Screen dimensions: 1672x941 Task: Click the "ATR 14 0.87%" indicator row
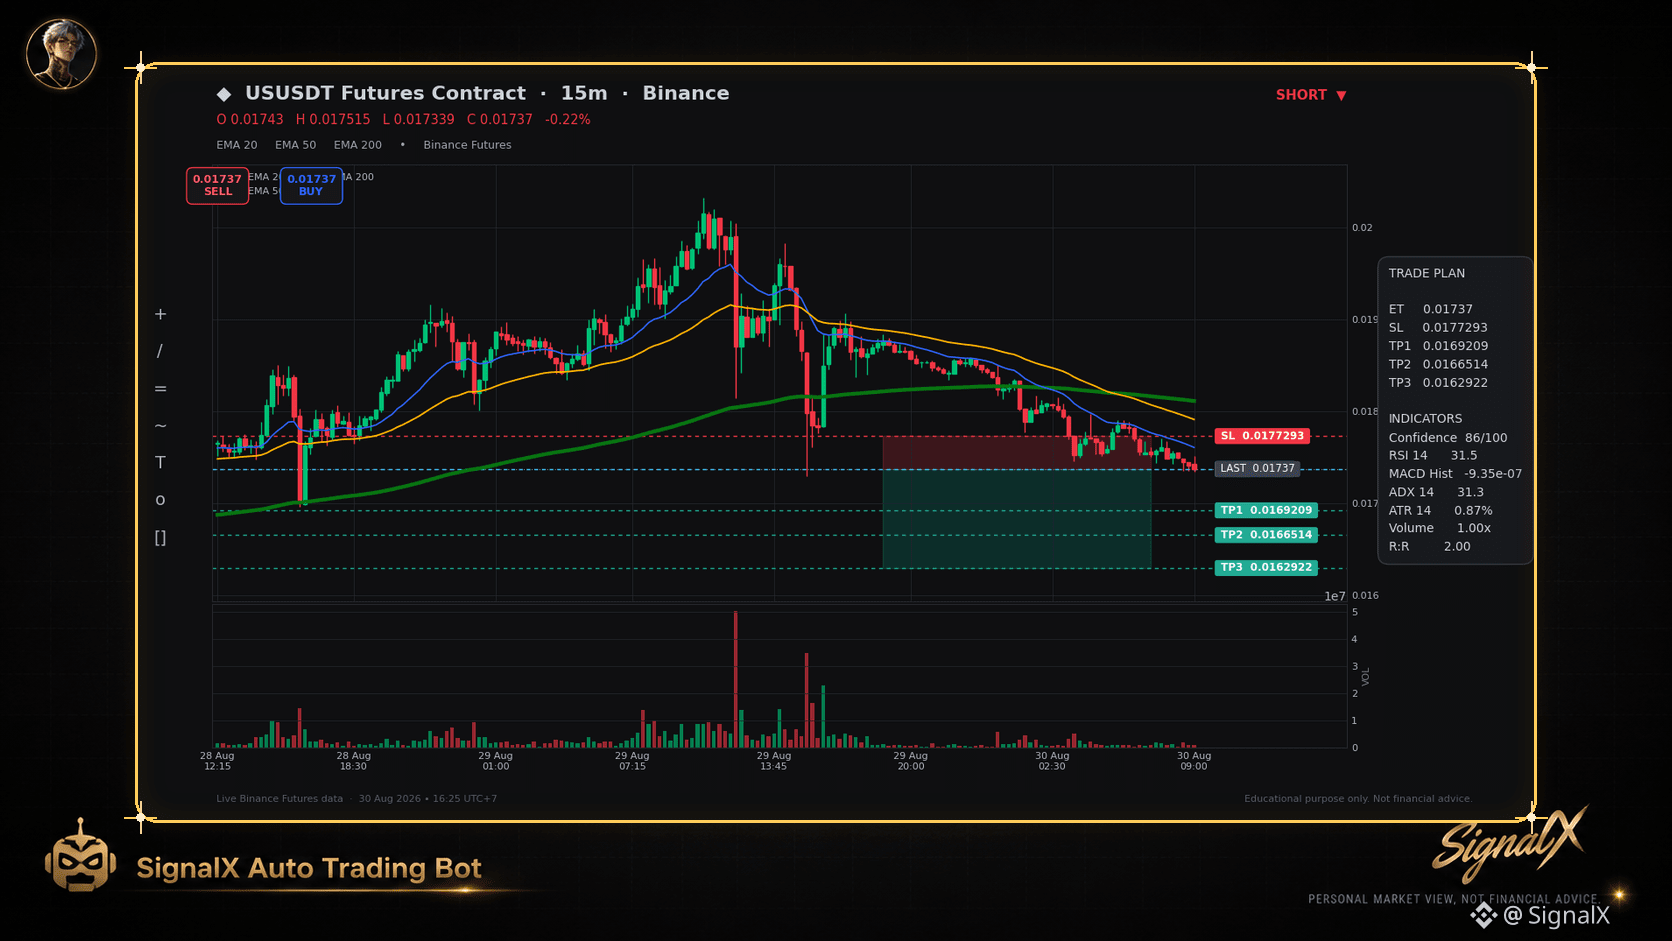coord(1440,510)
